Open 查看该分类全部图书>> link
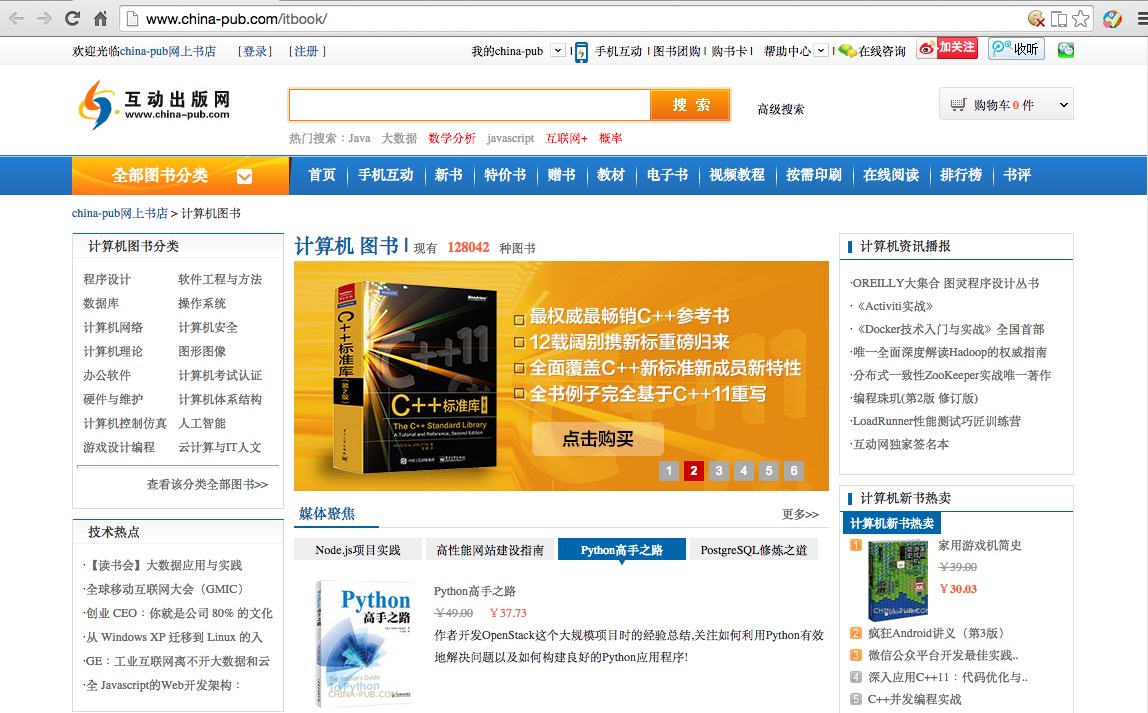This screenshot has width=1148, height=713. click(207, 485)
